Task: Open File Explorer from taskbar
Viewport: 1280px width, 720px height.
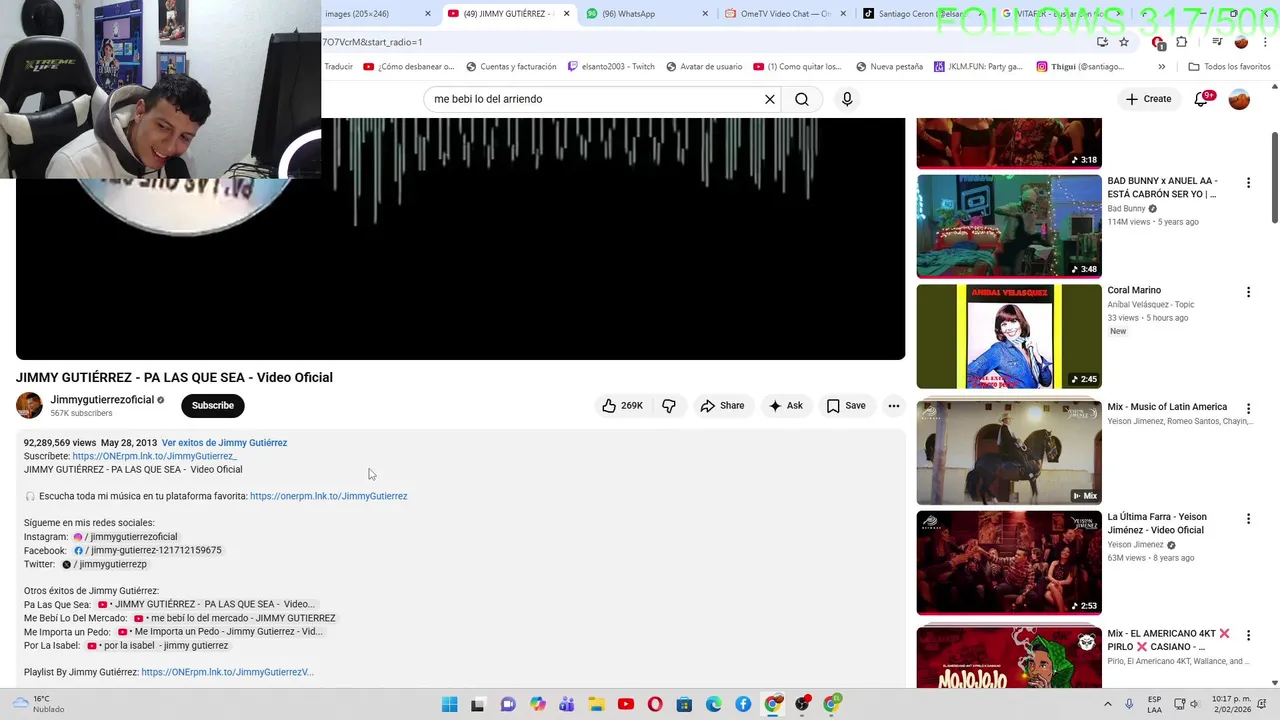Action: point(596,705)
